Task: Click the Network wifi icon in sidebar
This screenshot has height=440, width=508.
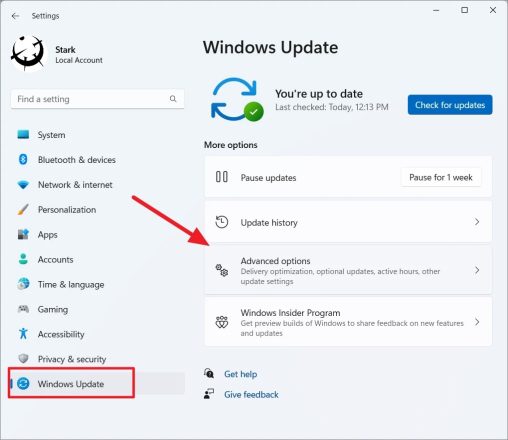Action: click(x=23, y=184)
